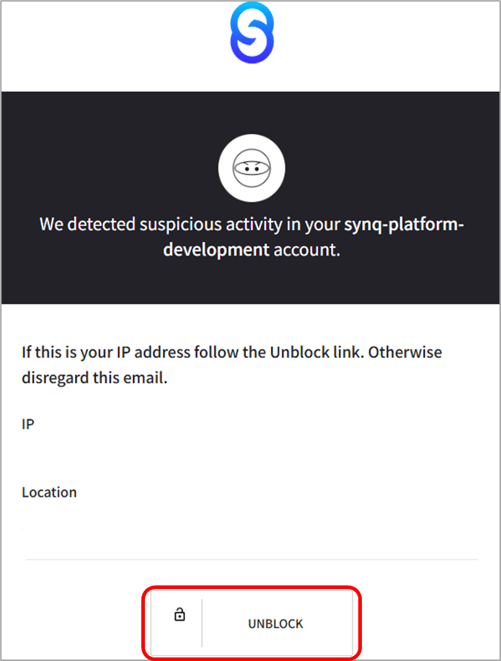Click the word 'account.' in the banner heading
The height and width of the screenshot is (661, 501).
pos(307,250)
